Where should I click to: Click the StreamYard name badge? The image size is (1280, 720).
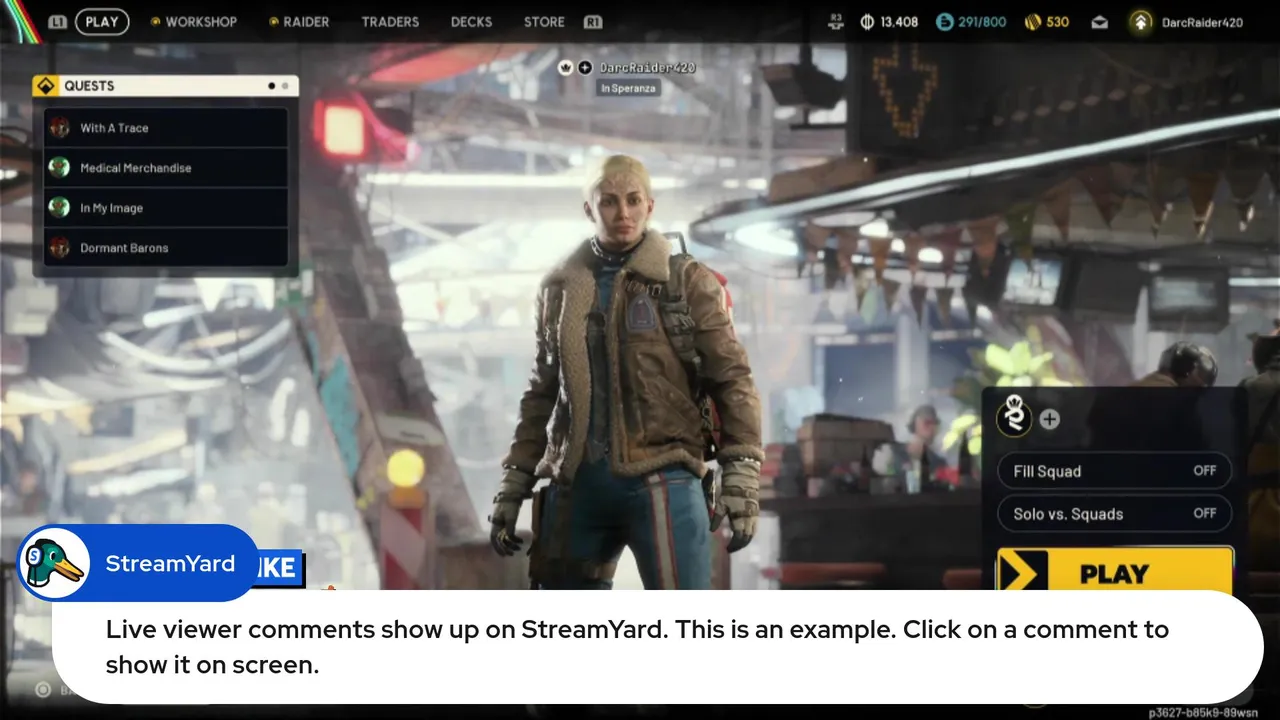pyautogui.click(x=138, y=563)
